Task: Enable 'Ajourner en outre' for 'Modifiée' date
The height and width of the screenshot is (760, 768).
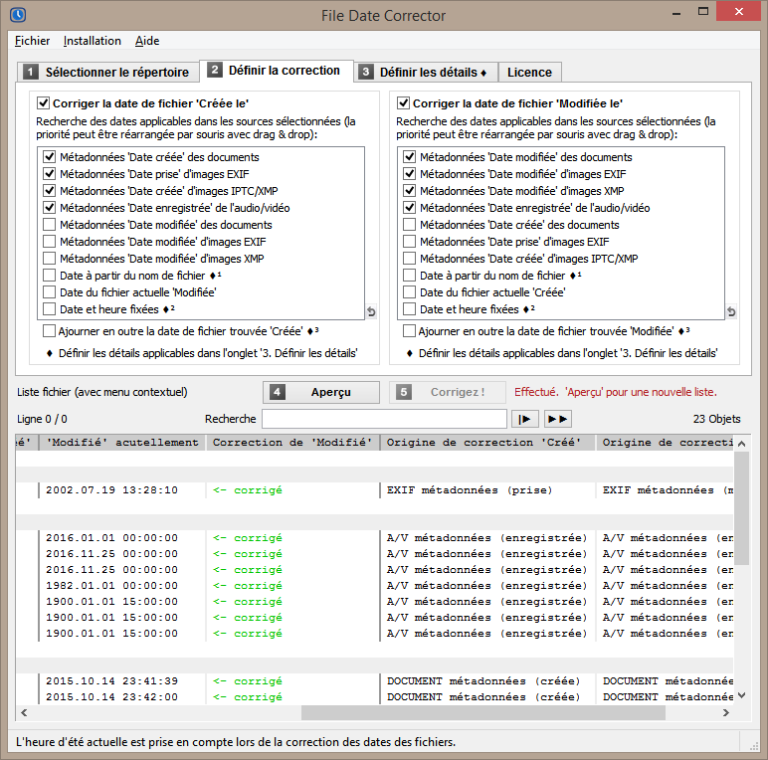Action: pyautogui.click(x=409, y=331)
